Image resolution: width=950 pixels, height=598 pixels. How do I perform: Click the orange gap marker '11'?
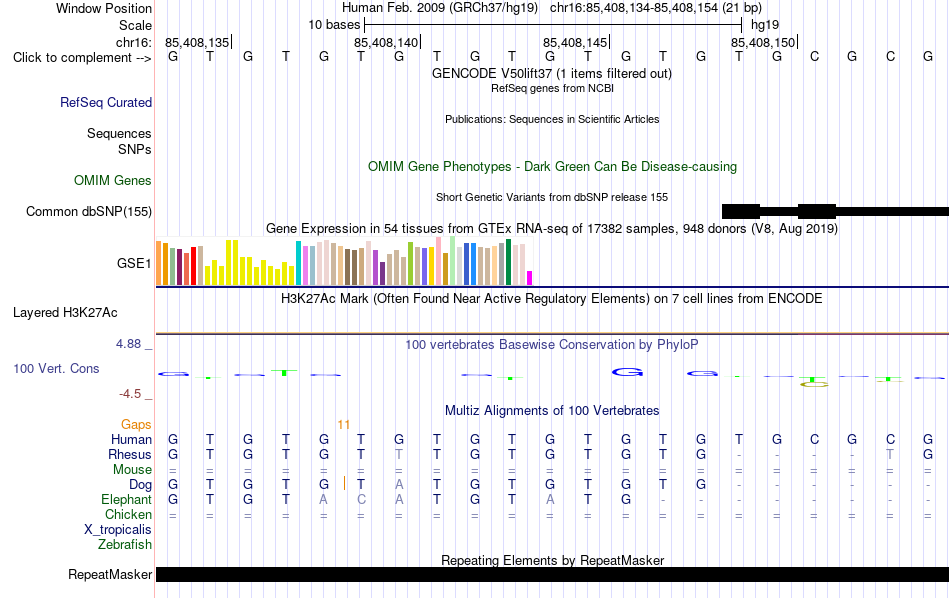[344, 425]
